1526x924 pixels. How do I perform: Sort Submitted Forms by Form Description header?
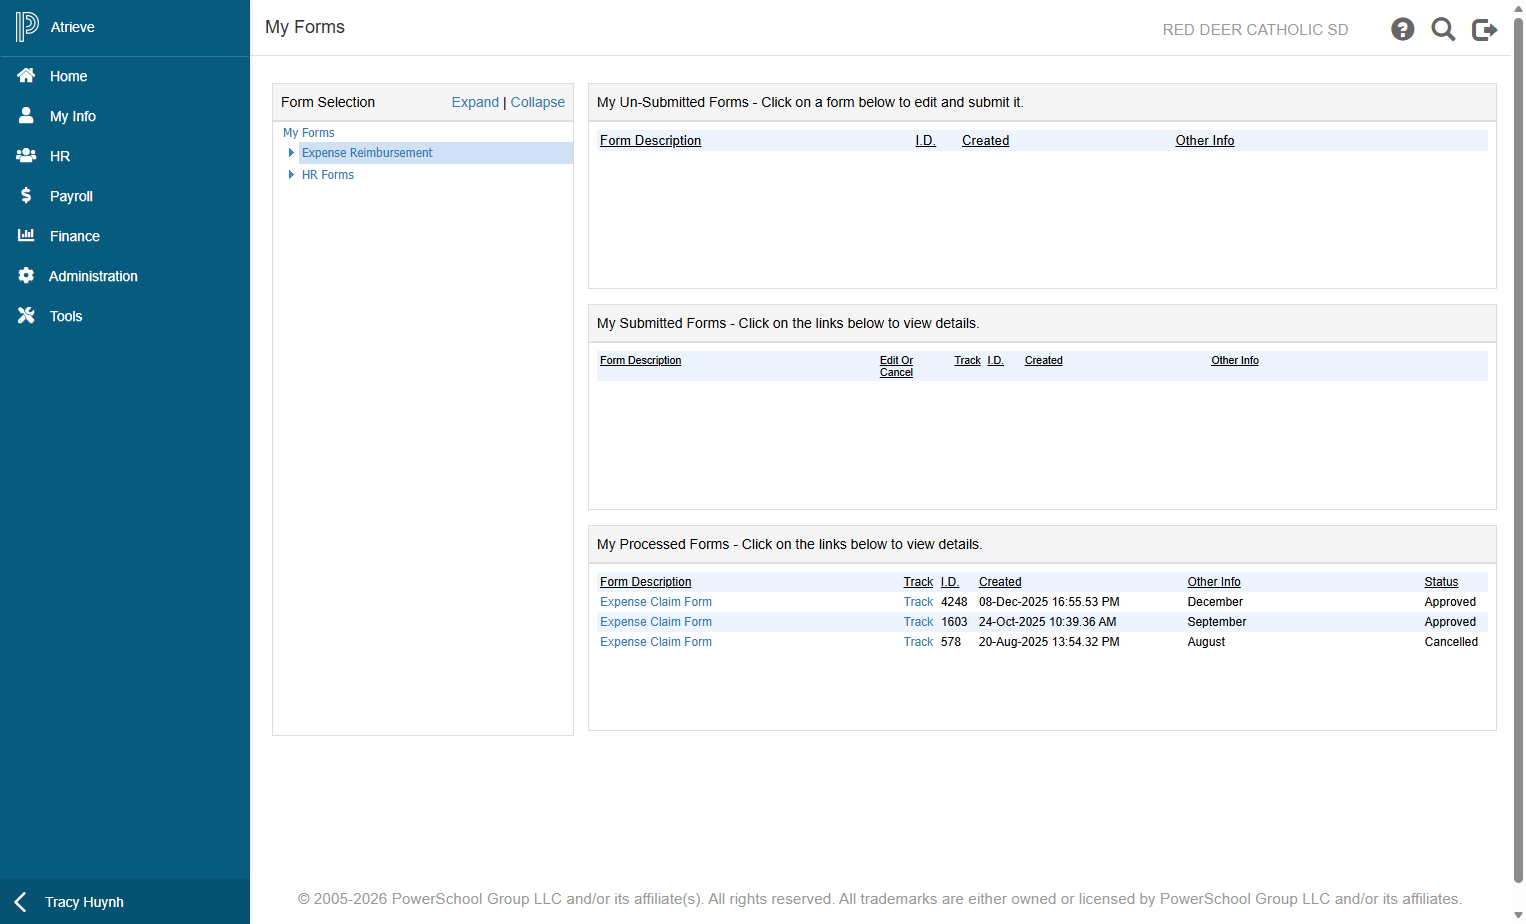(640, 360)
